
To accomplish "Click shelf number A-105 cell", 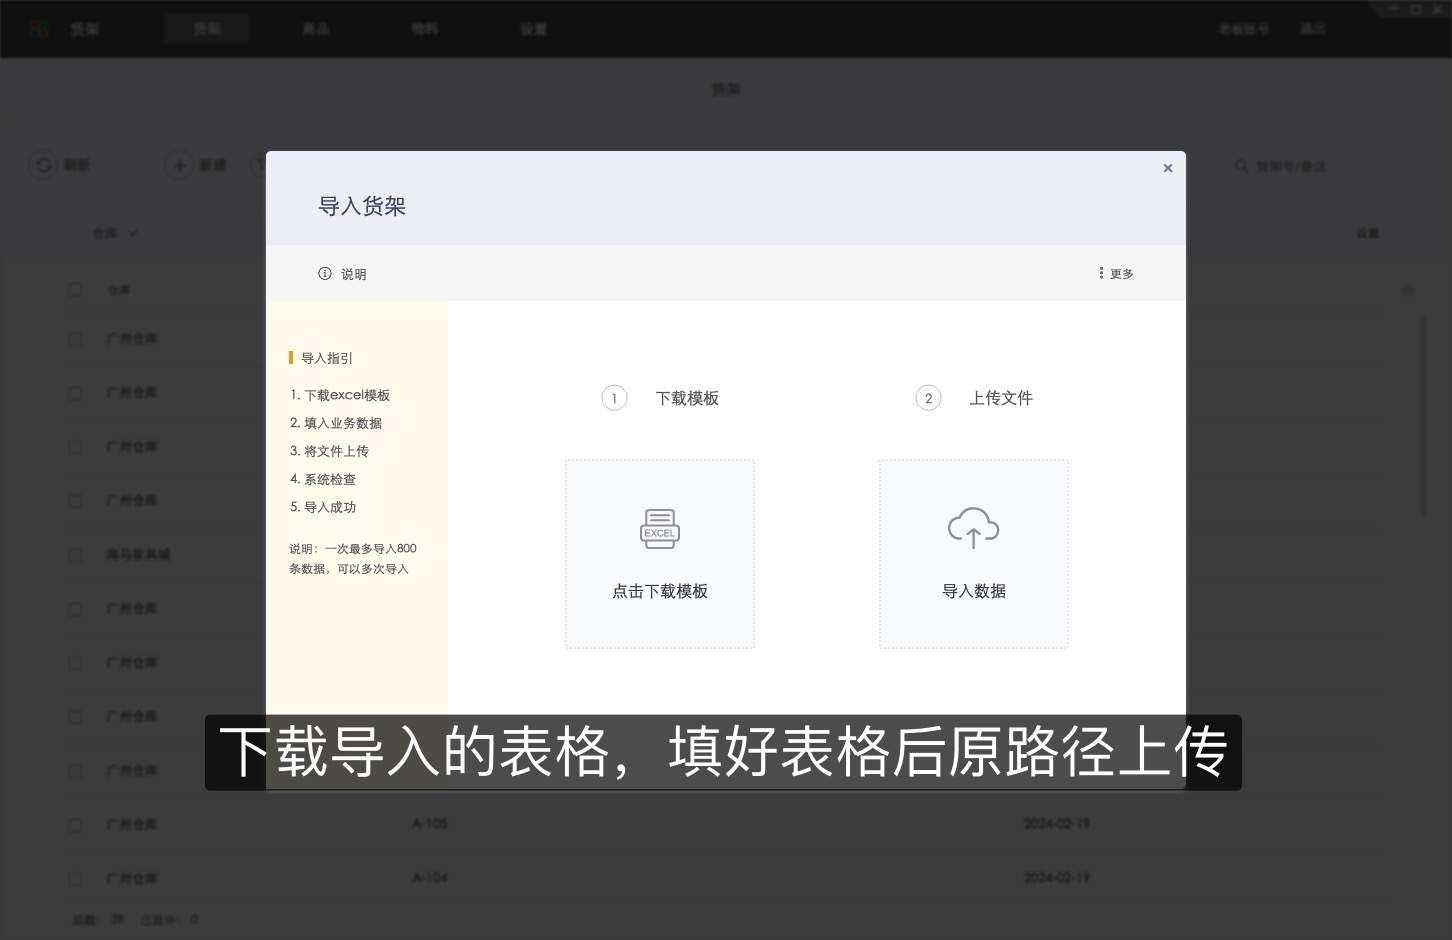I will (x=430, y=824).
